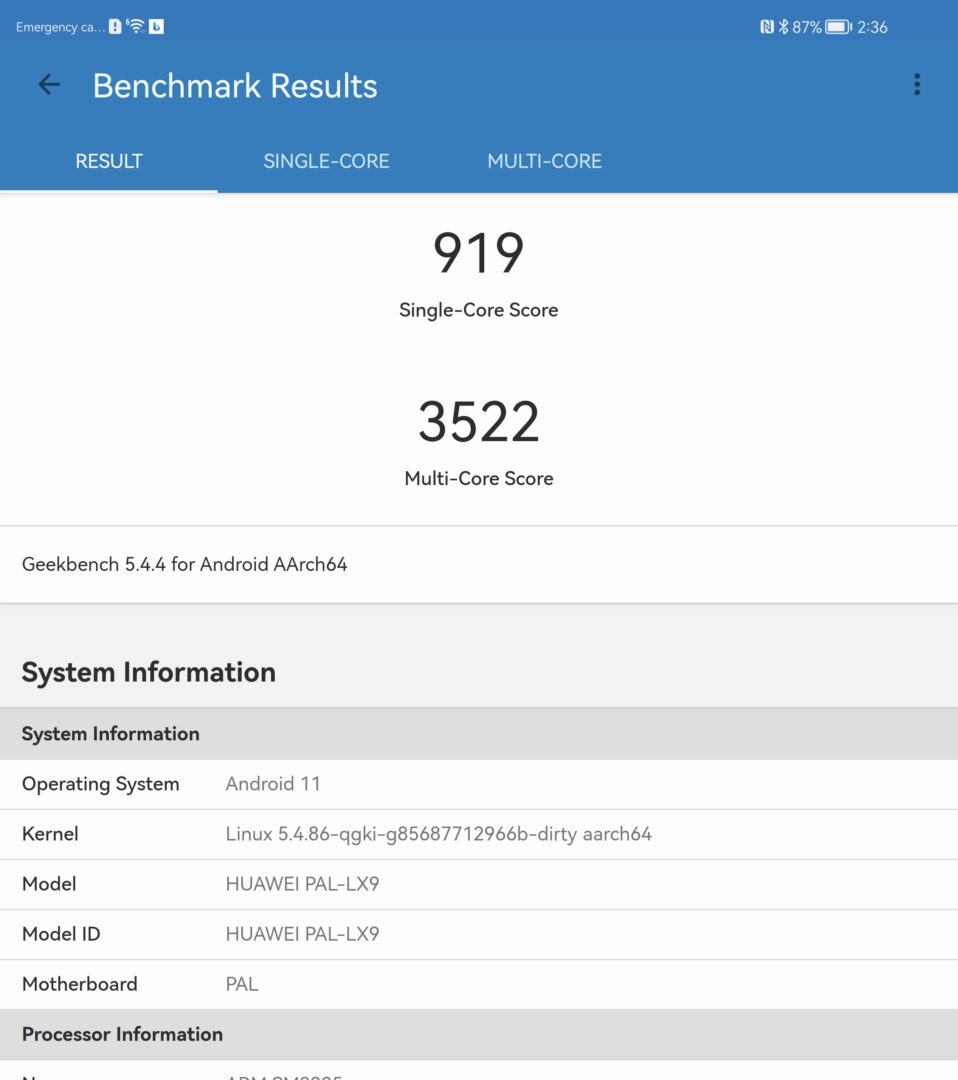Tap the Model ID value HUAWEI PAL-LX9
The image size is (958, 1080).
(302, 934)
